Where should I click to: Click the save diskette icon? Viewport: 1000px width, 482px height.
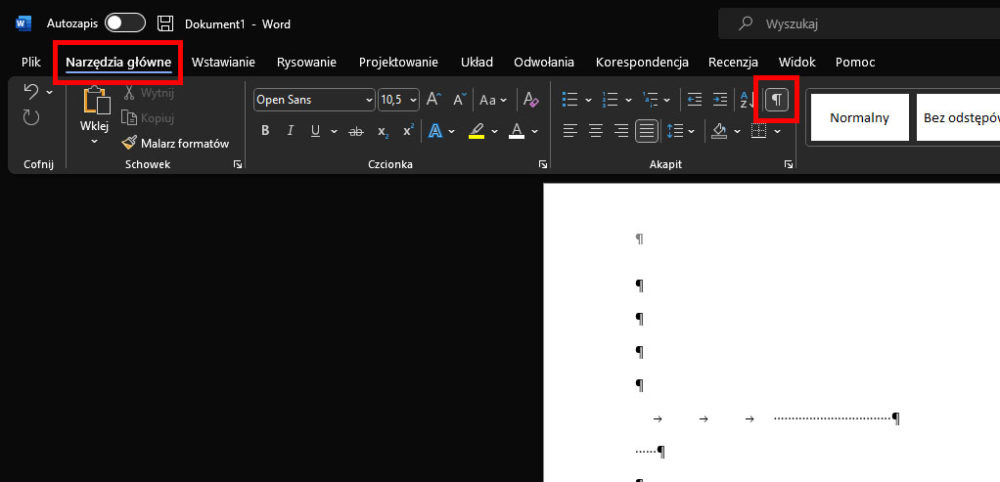click(165, 24)
